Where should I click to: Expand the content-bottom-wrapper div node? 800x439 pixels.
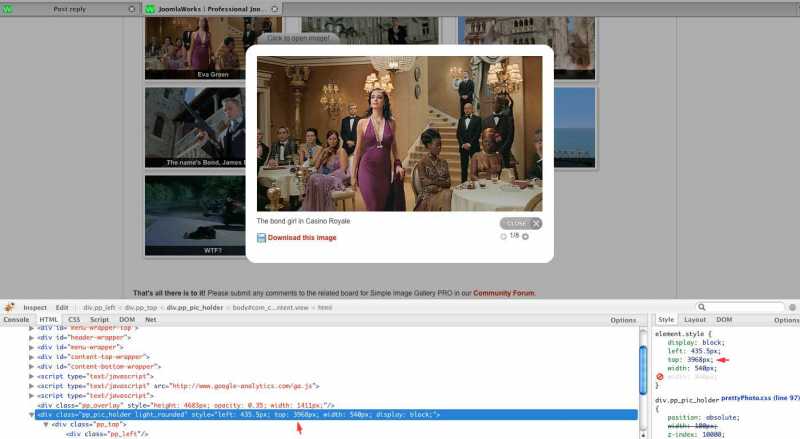[x=32, y=367]
